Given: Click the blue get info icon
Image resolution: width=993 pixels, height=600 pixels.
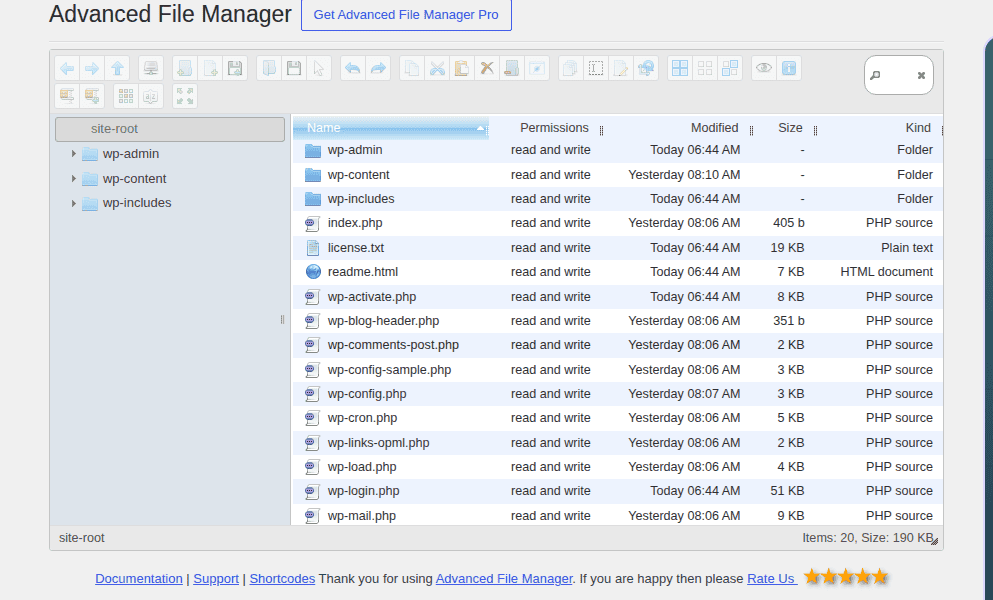Looking at the screenshot, I should [789, 68].
